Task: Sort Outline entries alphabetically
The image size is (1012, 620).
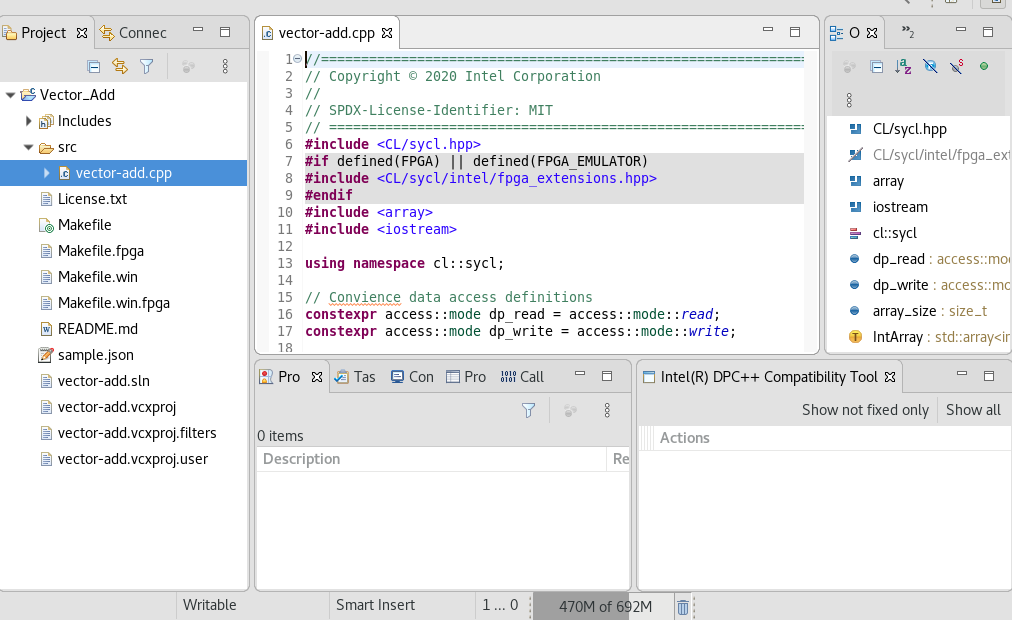Action: [x=903, y=67]
